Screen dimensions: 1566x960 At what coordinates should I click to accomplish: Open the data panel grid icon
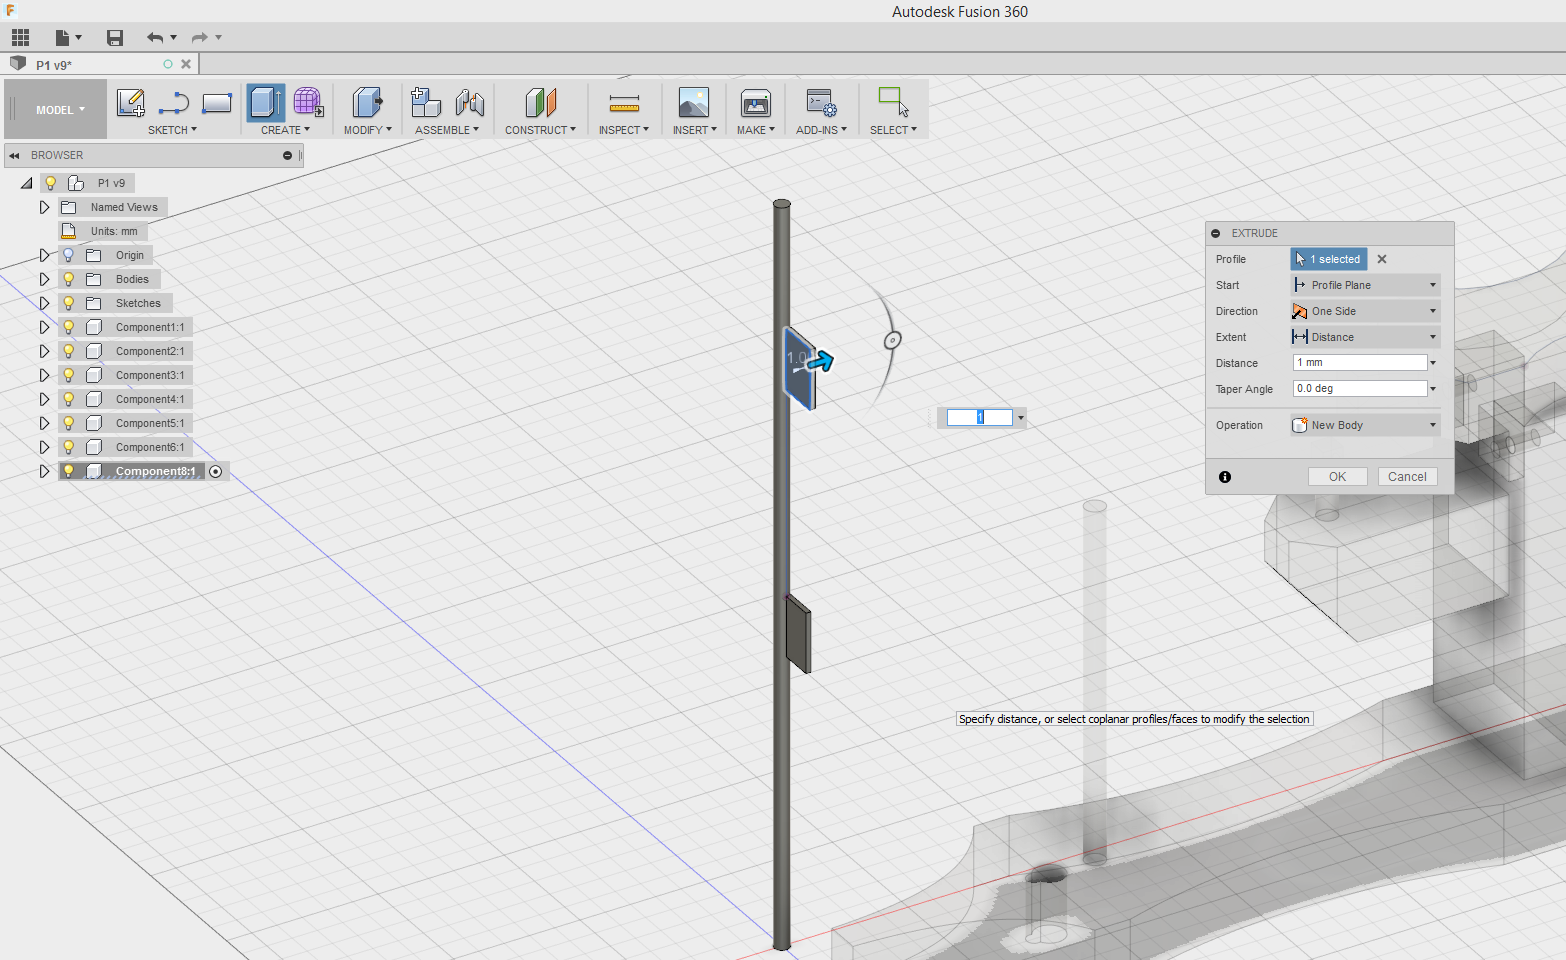tap(20, 38)
